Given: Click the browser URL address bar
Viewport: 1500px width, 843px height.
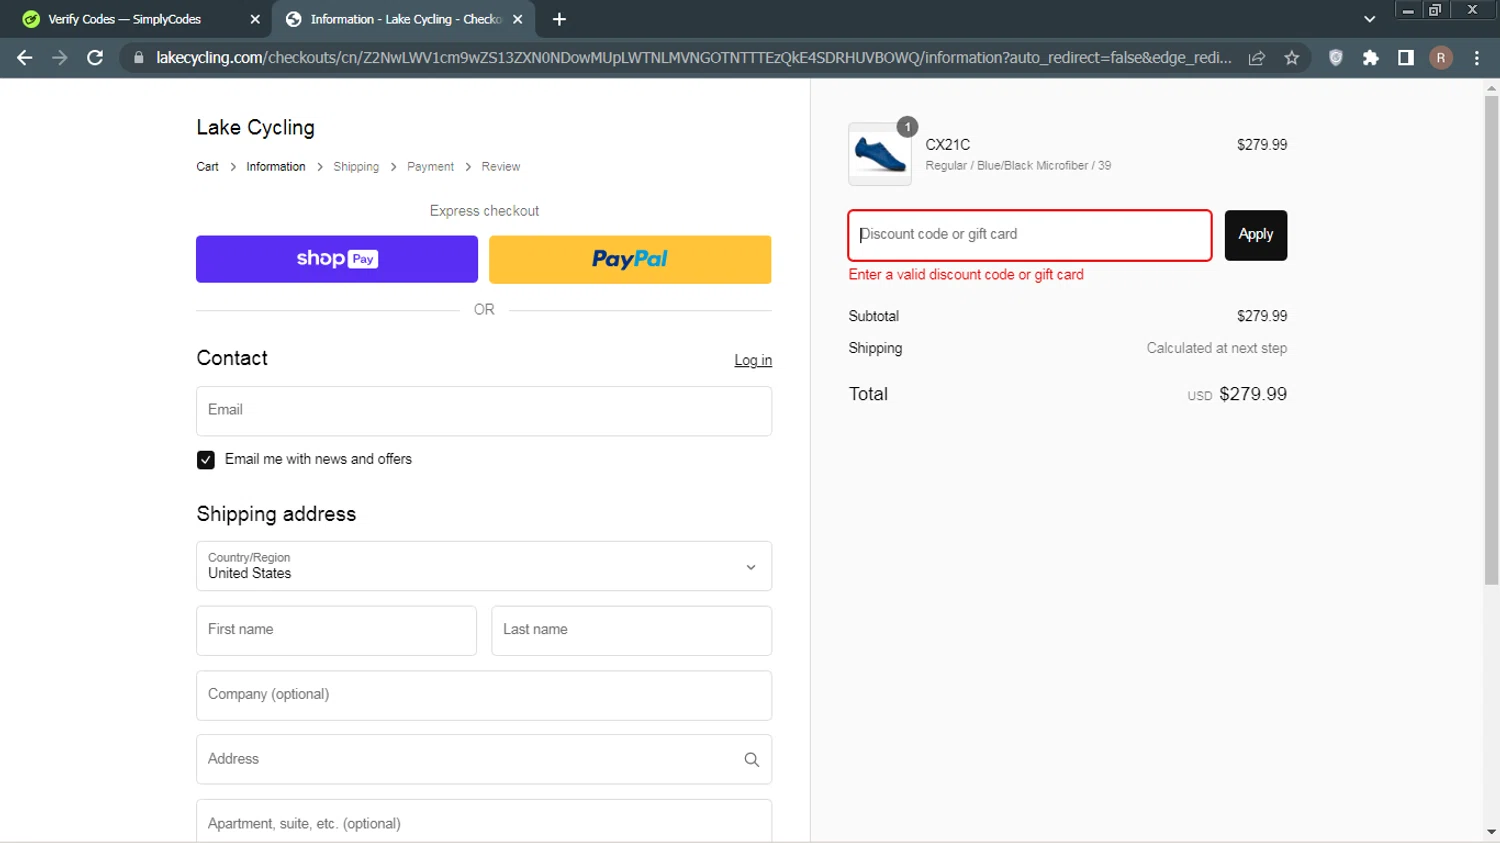Looking at the screenshot, I should (693, 58).
